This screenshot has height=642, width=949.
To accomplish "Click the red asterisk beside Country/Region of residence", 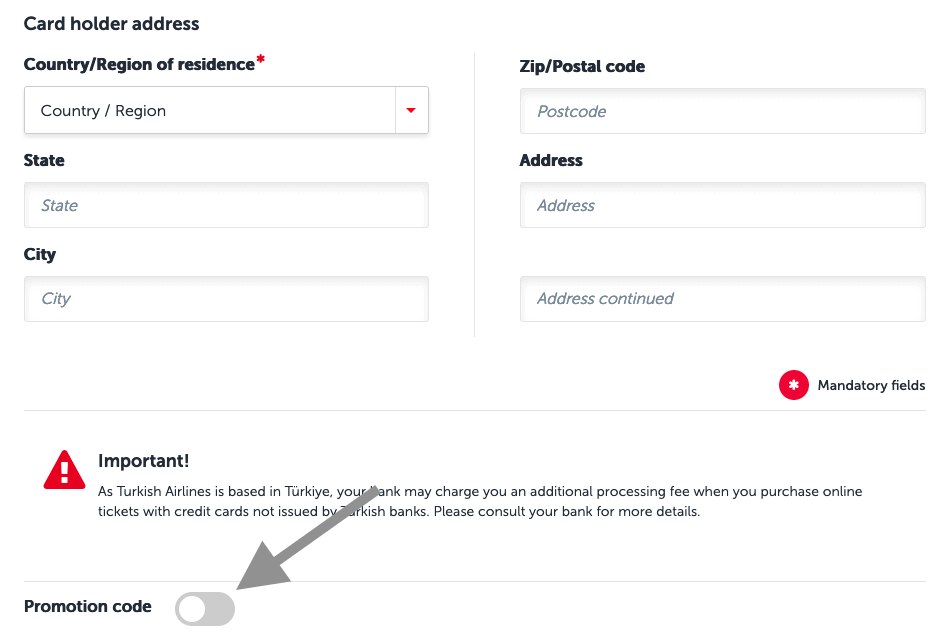I will (x=261, y=60).
